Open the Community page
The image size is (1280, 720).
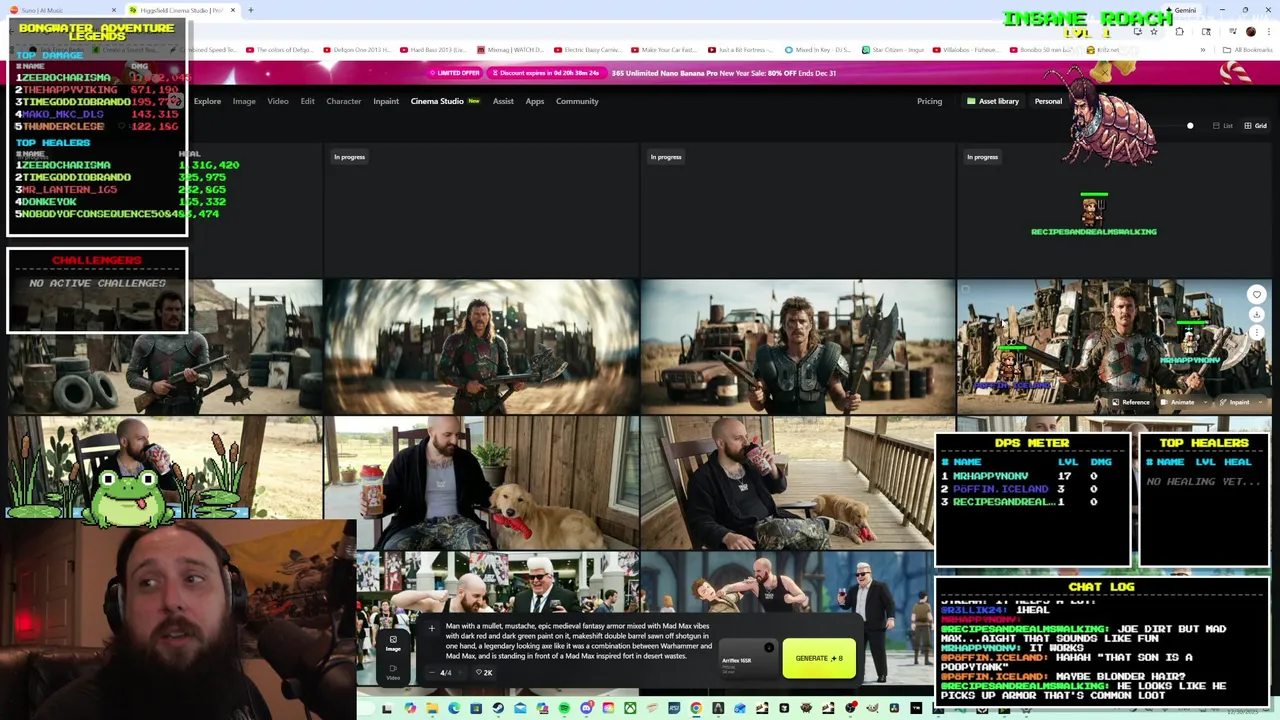[x=577, y=101]
